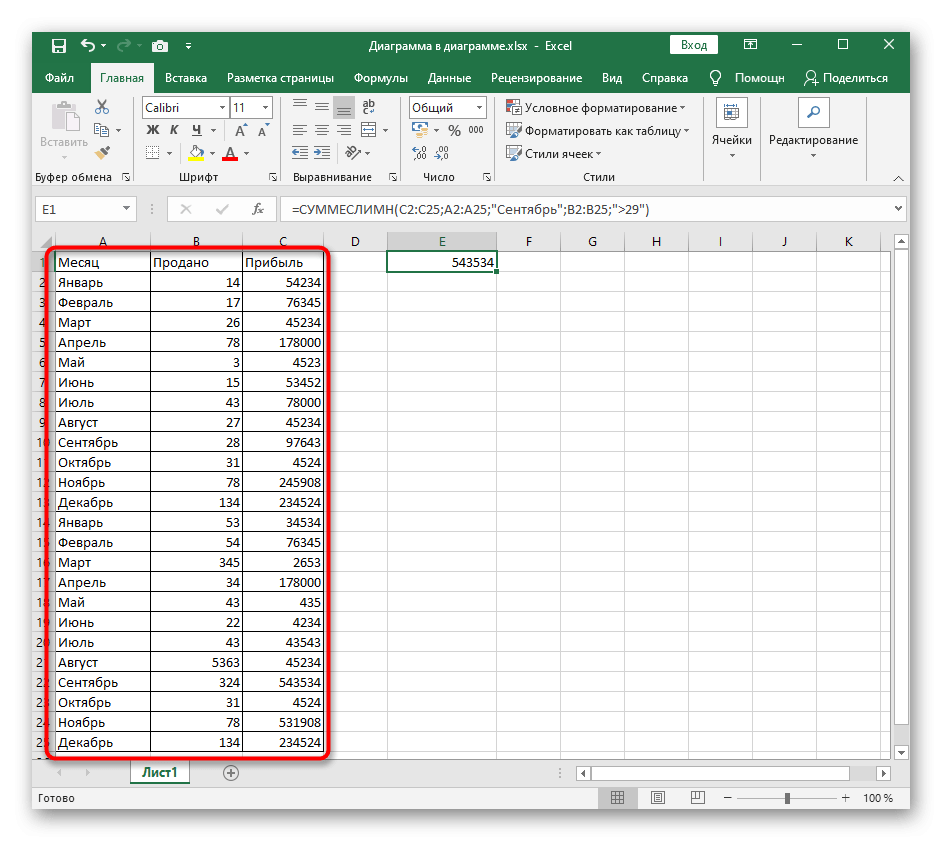Viewport: 942px width, 841px height.
Task: Decrease the decimal places
Action: (442, 153)
